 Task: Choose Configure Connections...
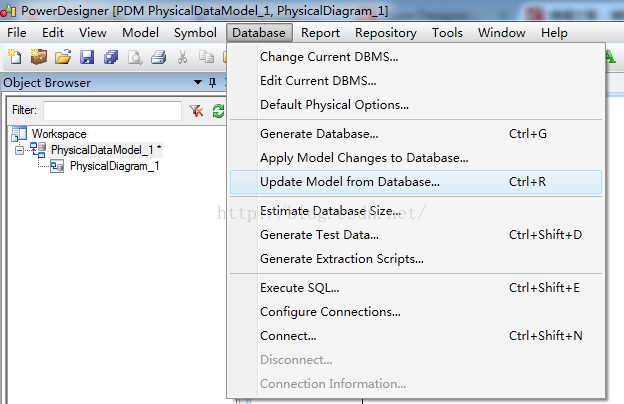click(x=416, y=312)
